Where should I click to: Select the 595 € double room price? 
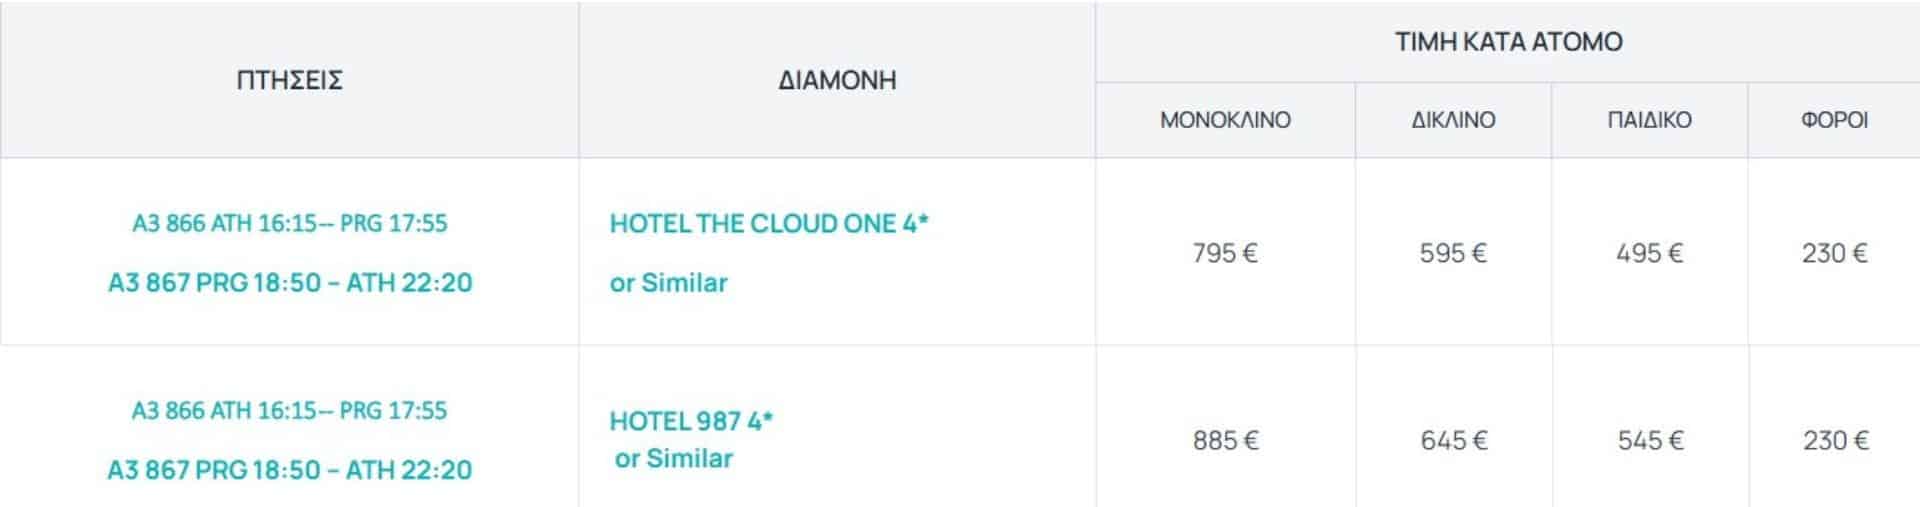click(1453, 253)
